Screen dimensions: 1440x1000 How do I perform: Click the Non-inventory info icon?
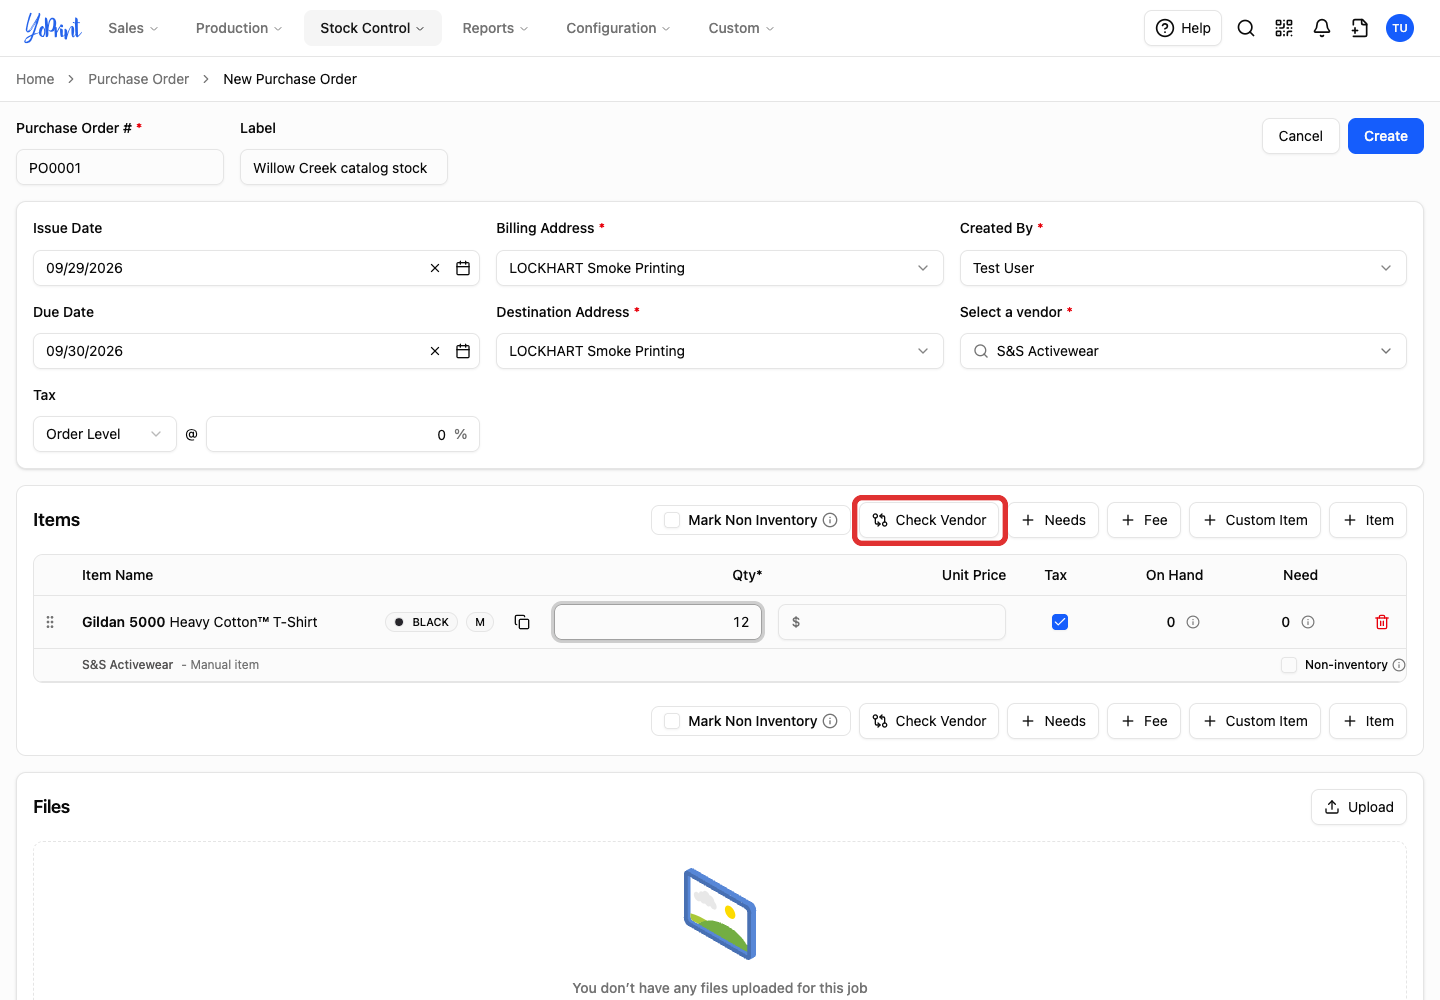1399,665
